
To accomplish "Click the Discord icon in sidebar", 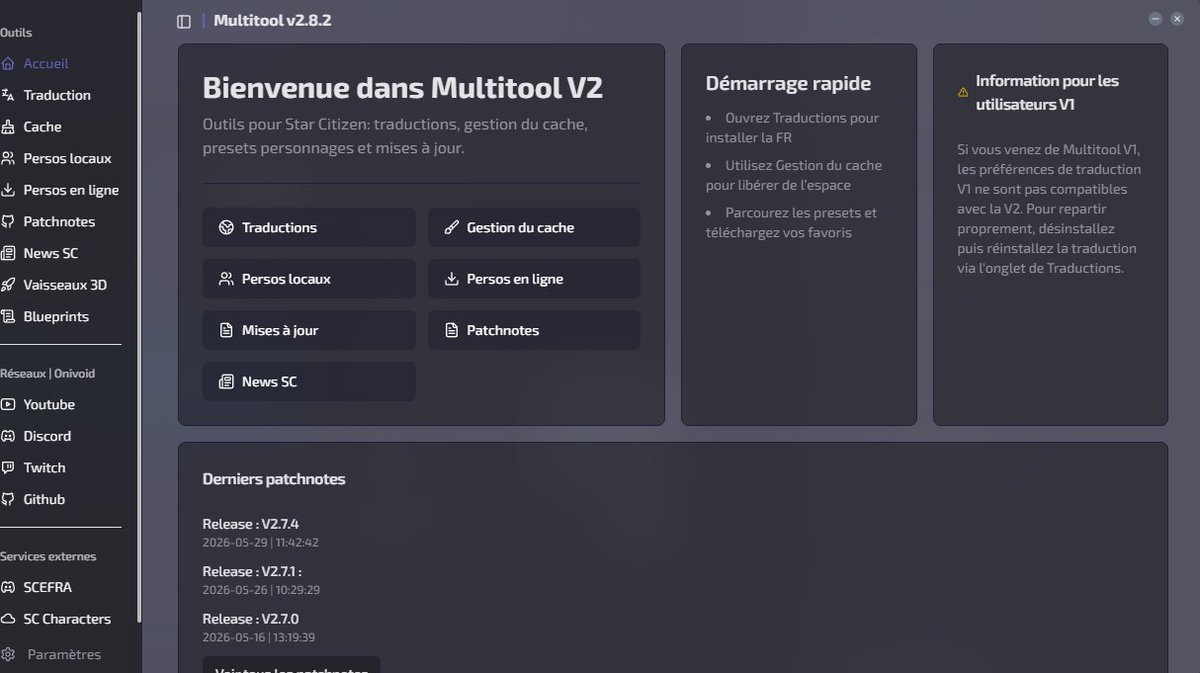I will [8, 436].
